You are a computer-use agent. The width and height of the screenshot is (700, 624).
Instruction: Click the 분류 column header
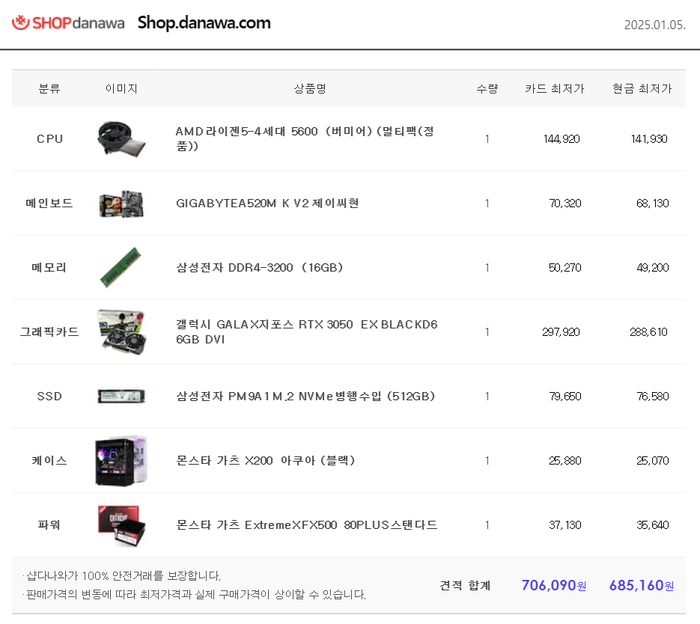[x=49, y=88]
